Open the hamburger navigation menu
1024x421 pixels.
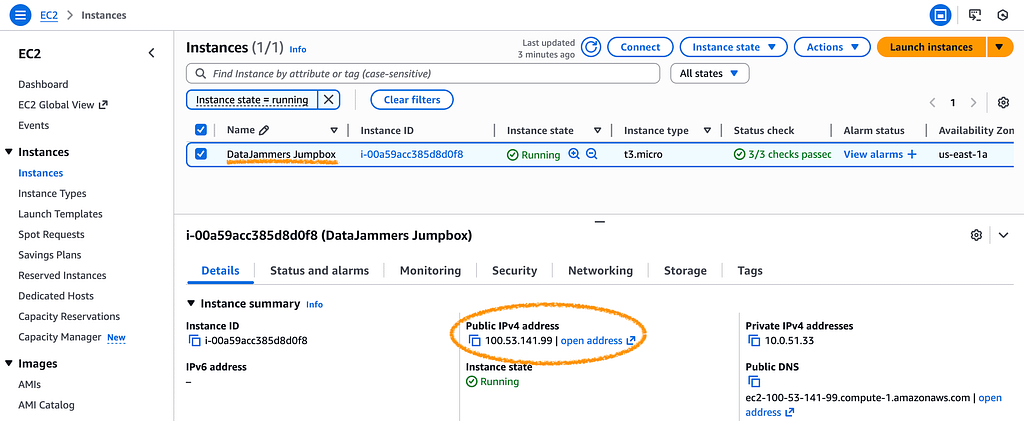(x=21, y=15)
